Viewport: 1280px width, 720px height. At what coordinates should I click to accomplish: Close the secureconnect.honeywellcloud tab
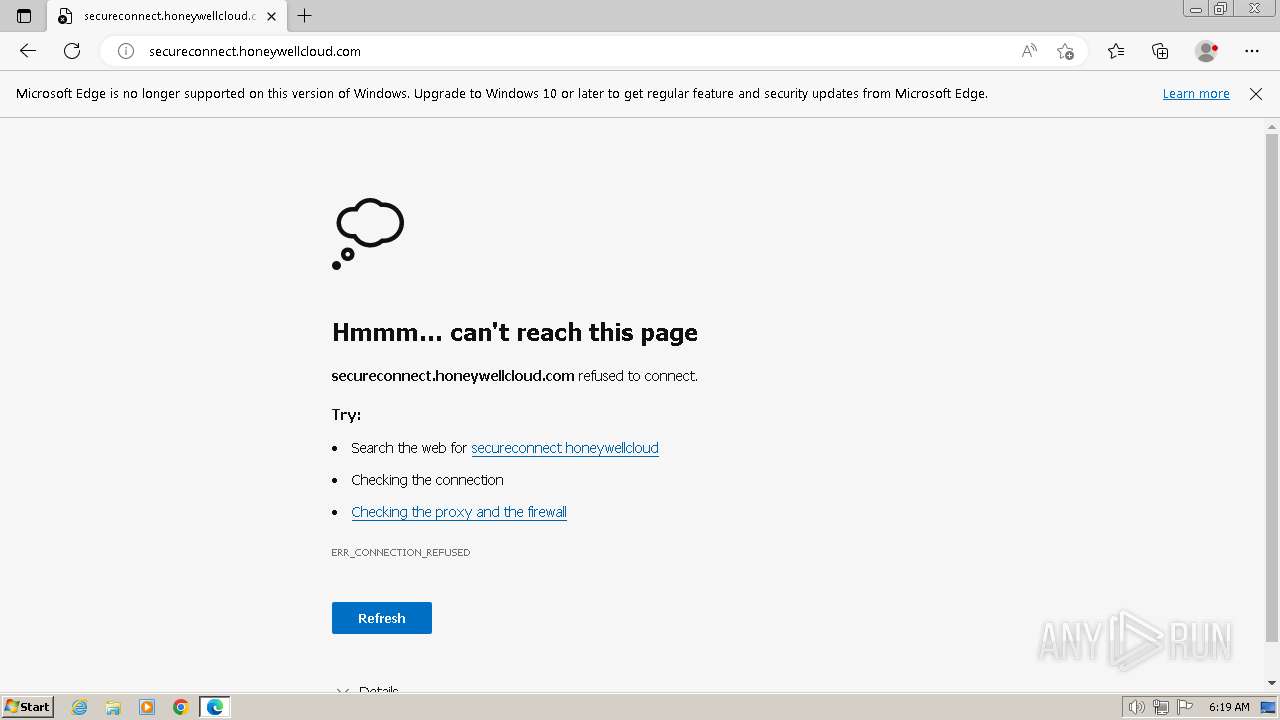(271, 16)
